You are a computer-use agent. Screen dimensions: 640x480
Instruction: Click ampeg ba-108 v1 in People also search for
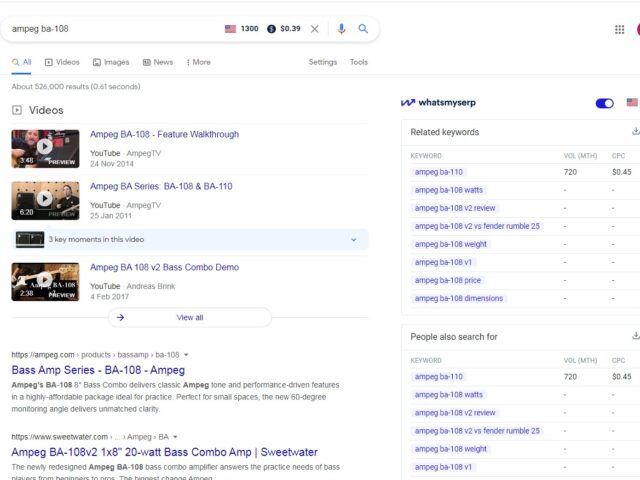(x=443, y=467)
